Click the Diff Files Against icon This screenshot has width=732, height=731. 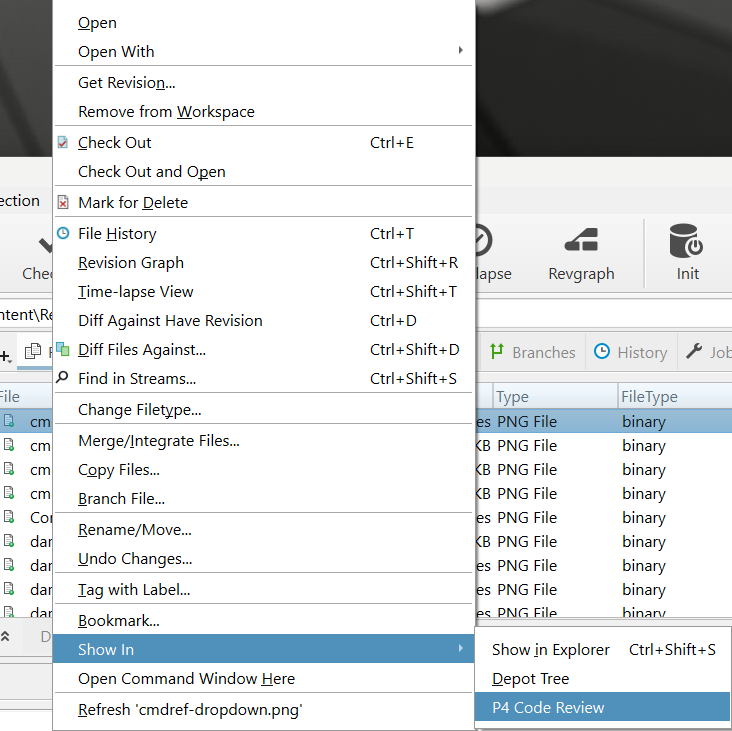point(63,350)
